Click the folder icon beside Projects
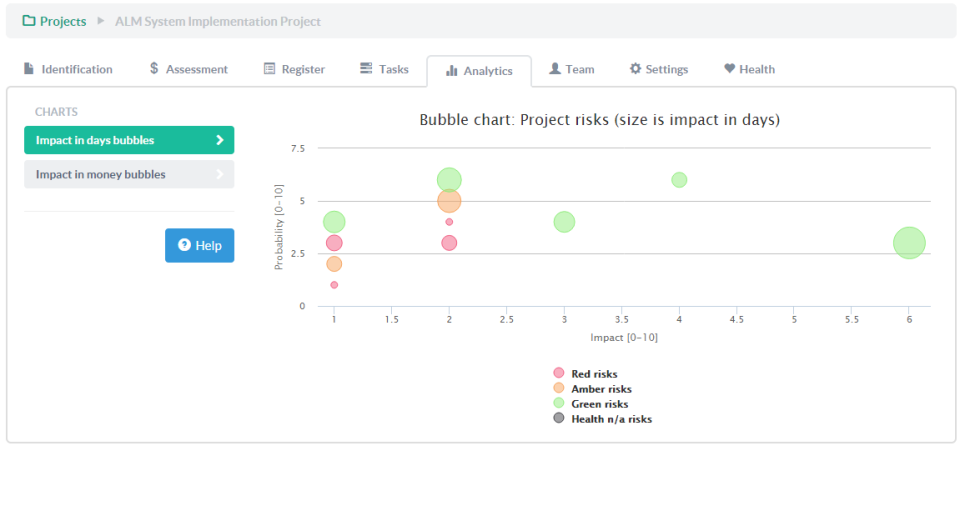Viewport: 960px width, 521px height. click(x=29, y=21)
